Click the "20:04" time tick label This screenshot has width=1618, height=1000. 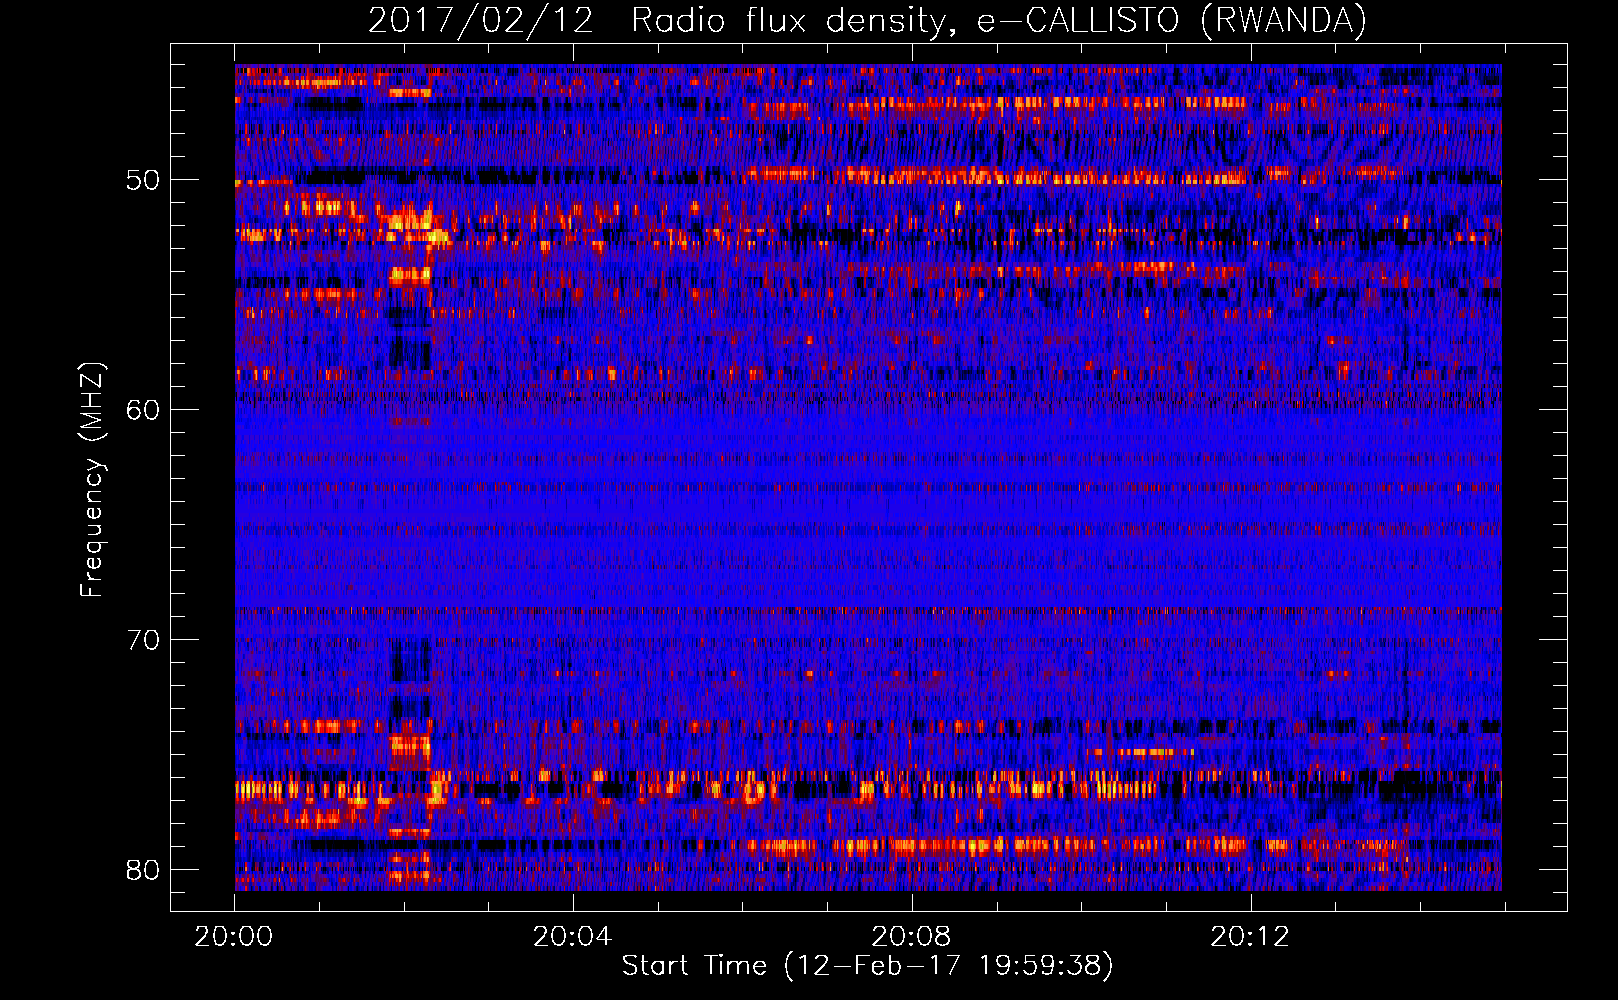click(572, 937)
